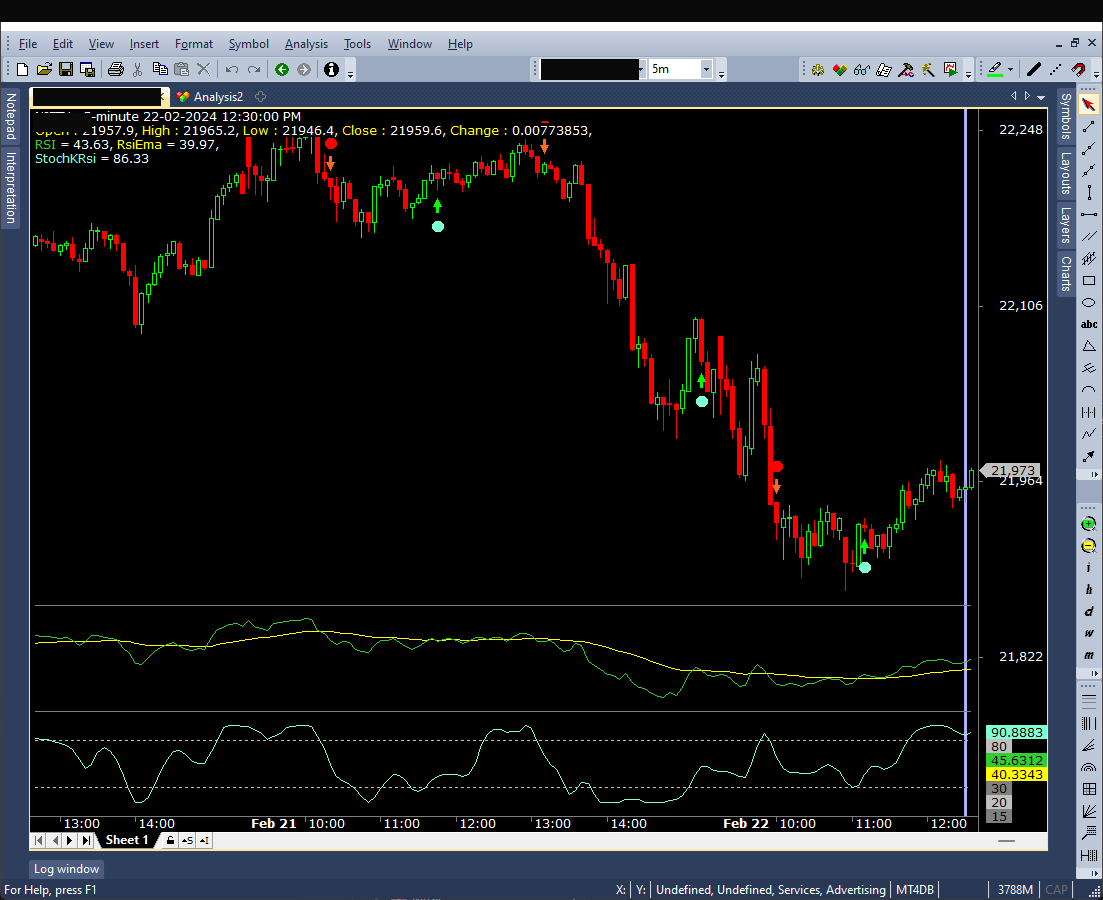Open the About info icon
The height and width of the screenshot is (900, 1103).
[x=331, y=69]
